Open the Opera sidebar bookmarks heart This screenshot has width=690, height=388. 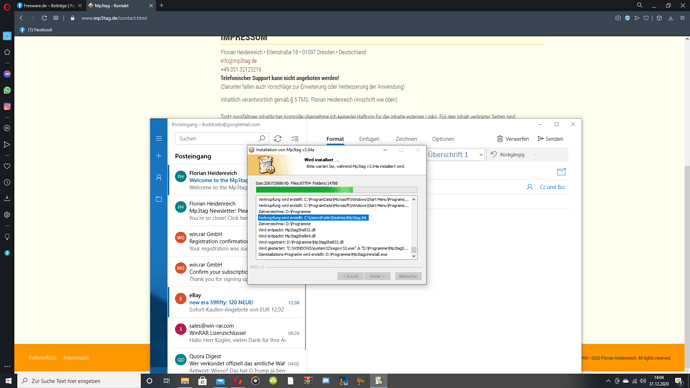coord(7,166)
